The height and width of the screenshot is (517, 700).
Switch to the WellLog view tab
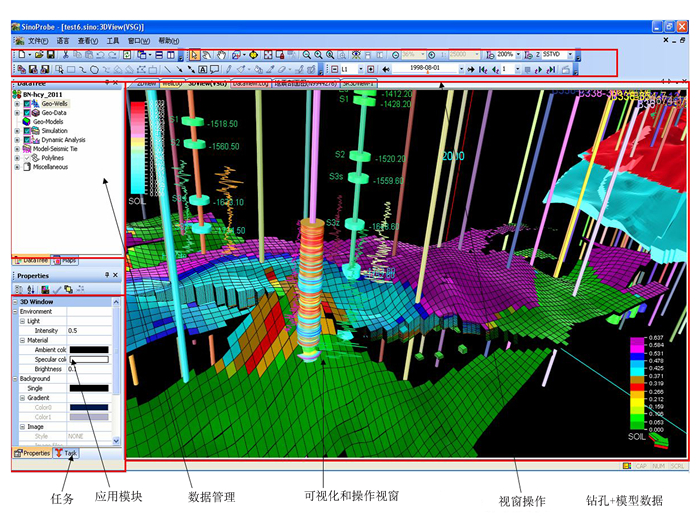pos(172,84)
